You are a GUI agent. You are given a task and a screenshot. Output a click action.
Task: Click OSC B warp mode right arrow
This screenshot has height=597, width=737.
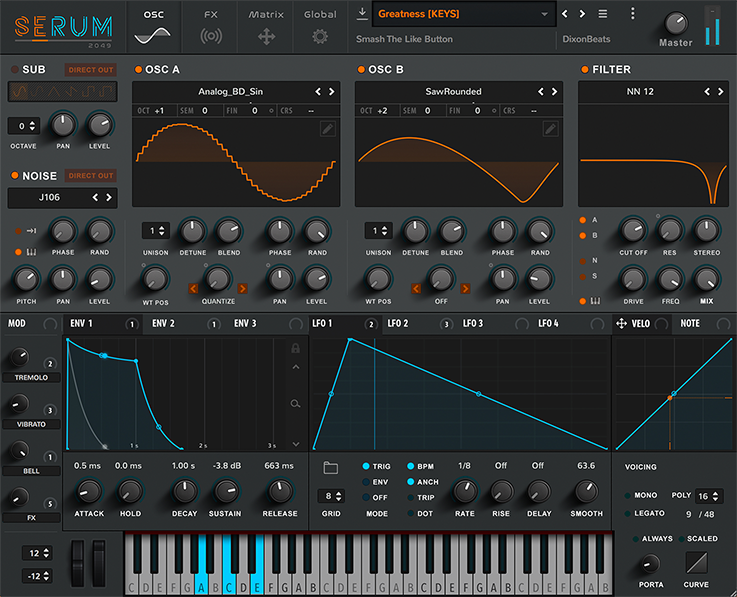click(465, 288)
